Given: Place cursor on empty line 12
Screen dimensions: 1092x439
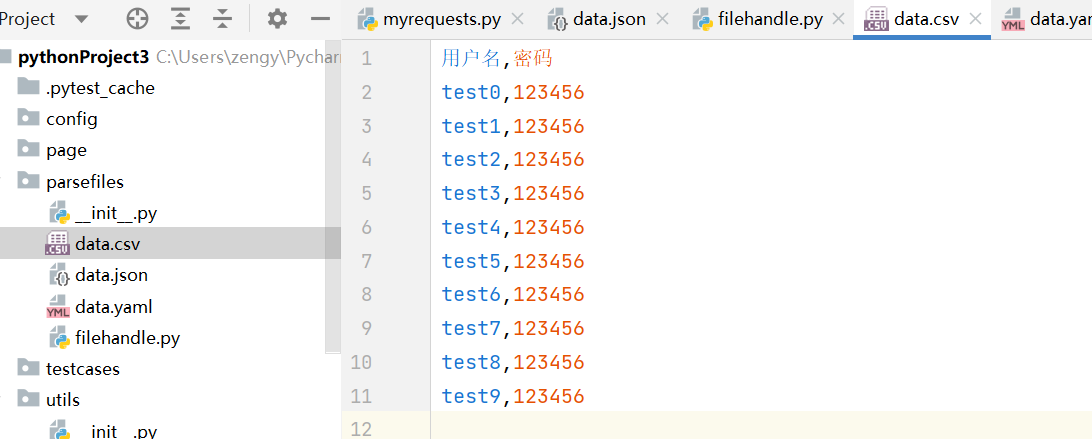Looking at the screenshot, I should click(761, 426).
